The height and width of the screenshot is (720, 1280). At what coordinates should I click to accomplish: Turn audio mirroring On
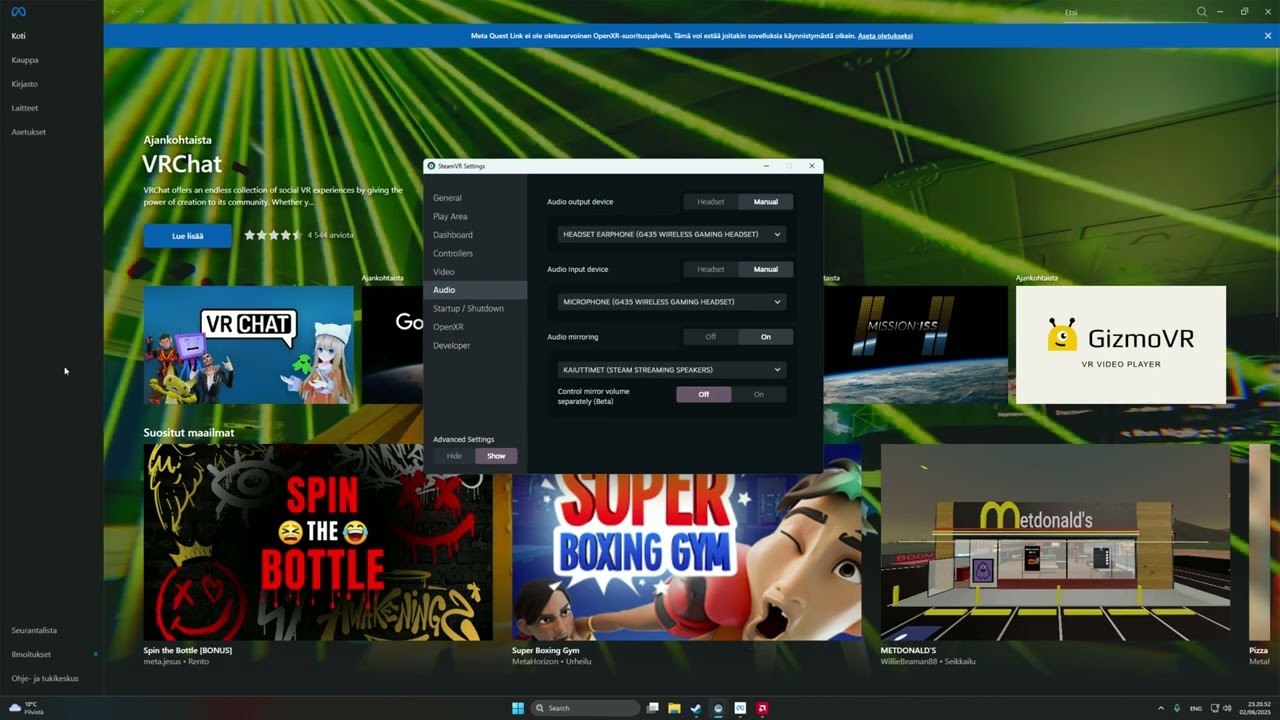click(766, 337)
